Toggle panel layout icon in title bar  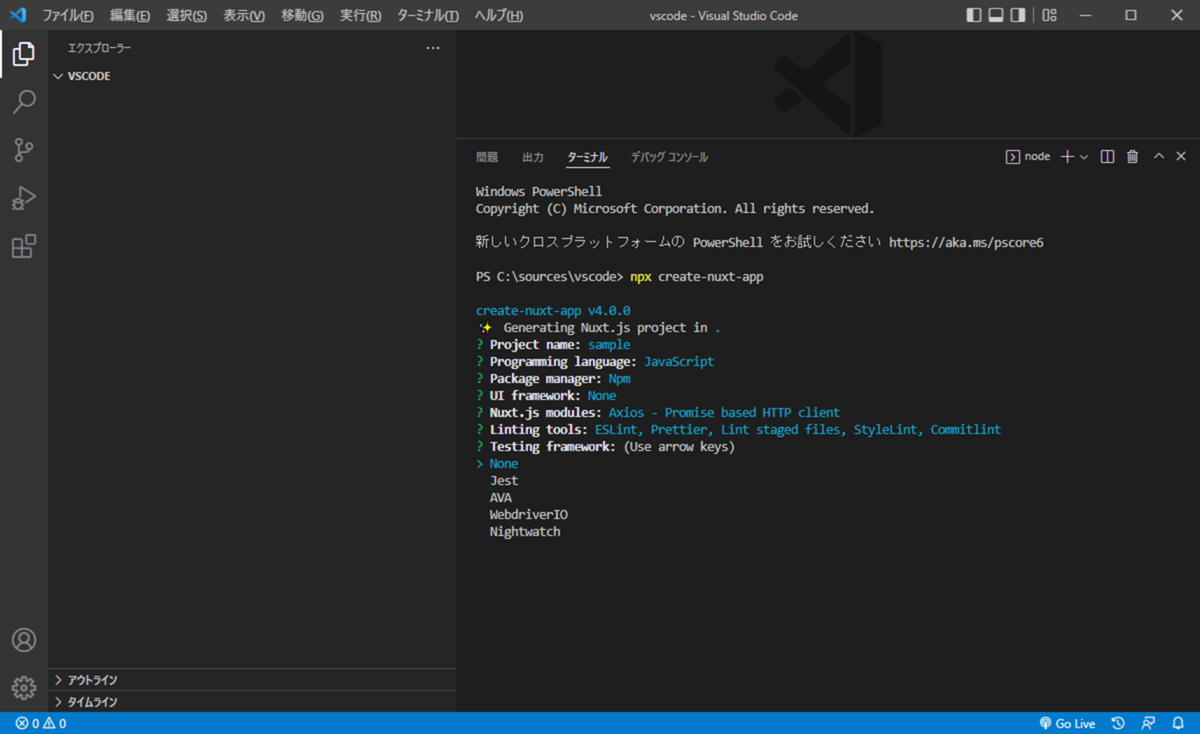(996, 15)
